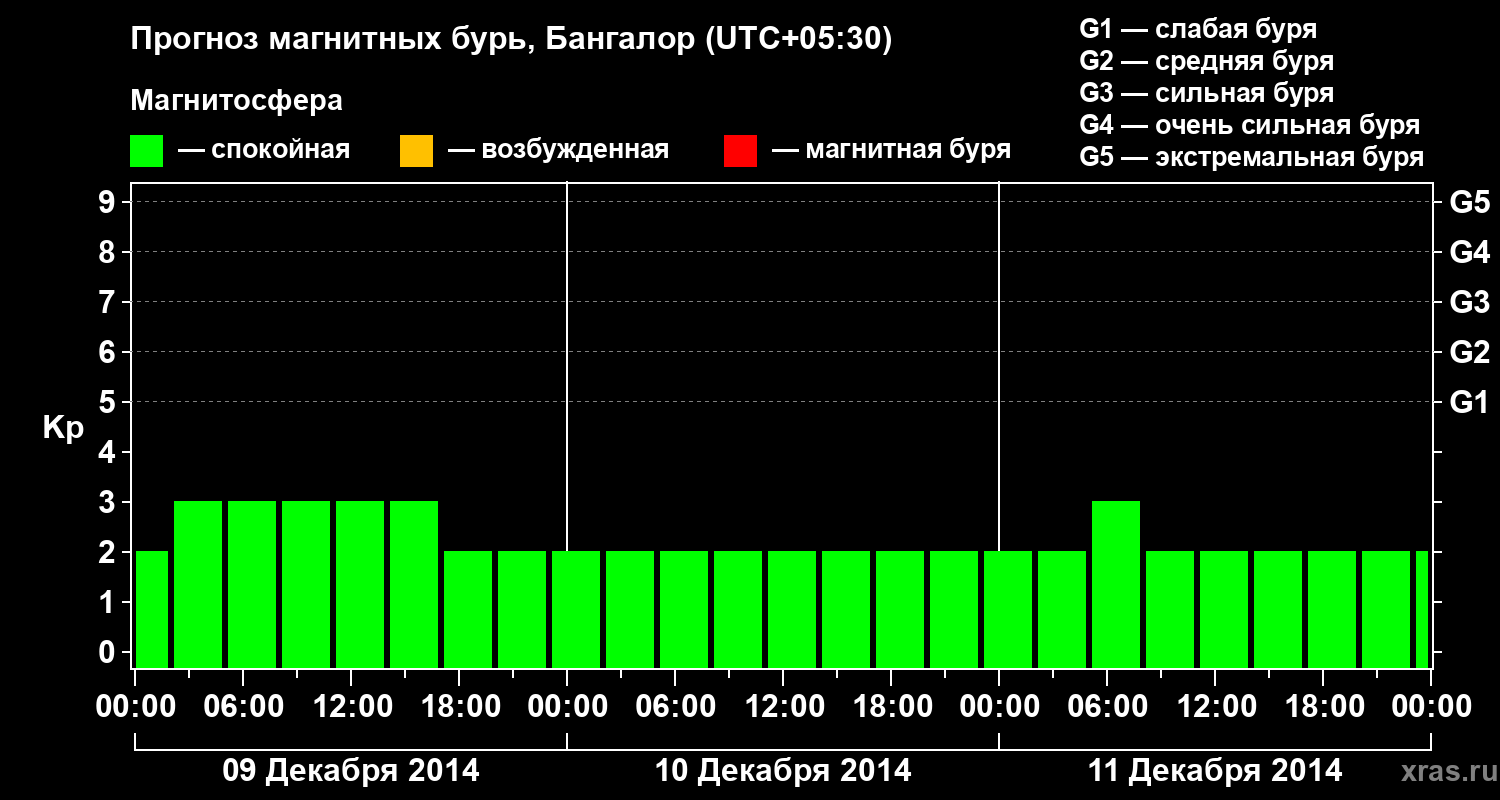Viewport: 1500px width, 800px height.
Task: Click legend line 'G5 — экстремальная буря'
Action: click(x=1252, y=157)
